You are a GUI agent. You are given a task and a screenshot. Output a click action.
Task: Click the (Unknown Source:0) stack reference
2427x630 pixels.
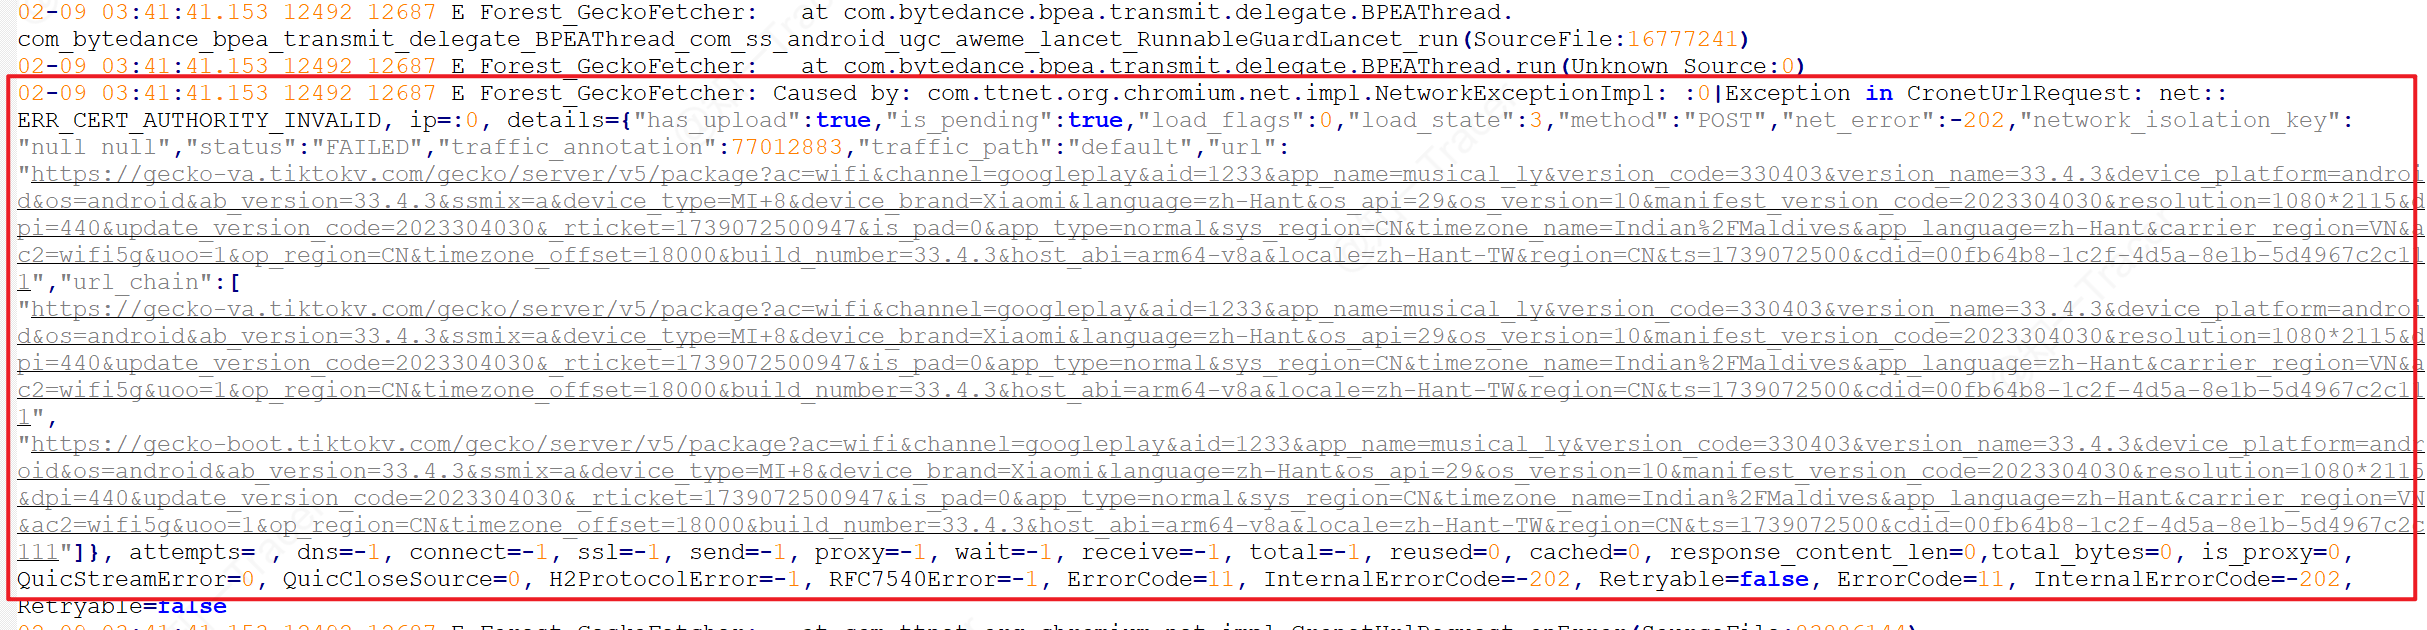pyautogui.click(x=1683, y=66)
